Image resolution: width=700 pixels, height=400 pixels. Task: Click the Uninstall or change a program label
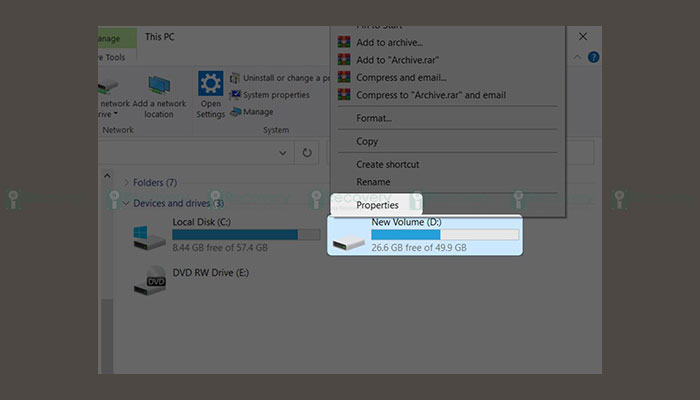pyautogui.click(x=287, y=78)
